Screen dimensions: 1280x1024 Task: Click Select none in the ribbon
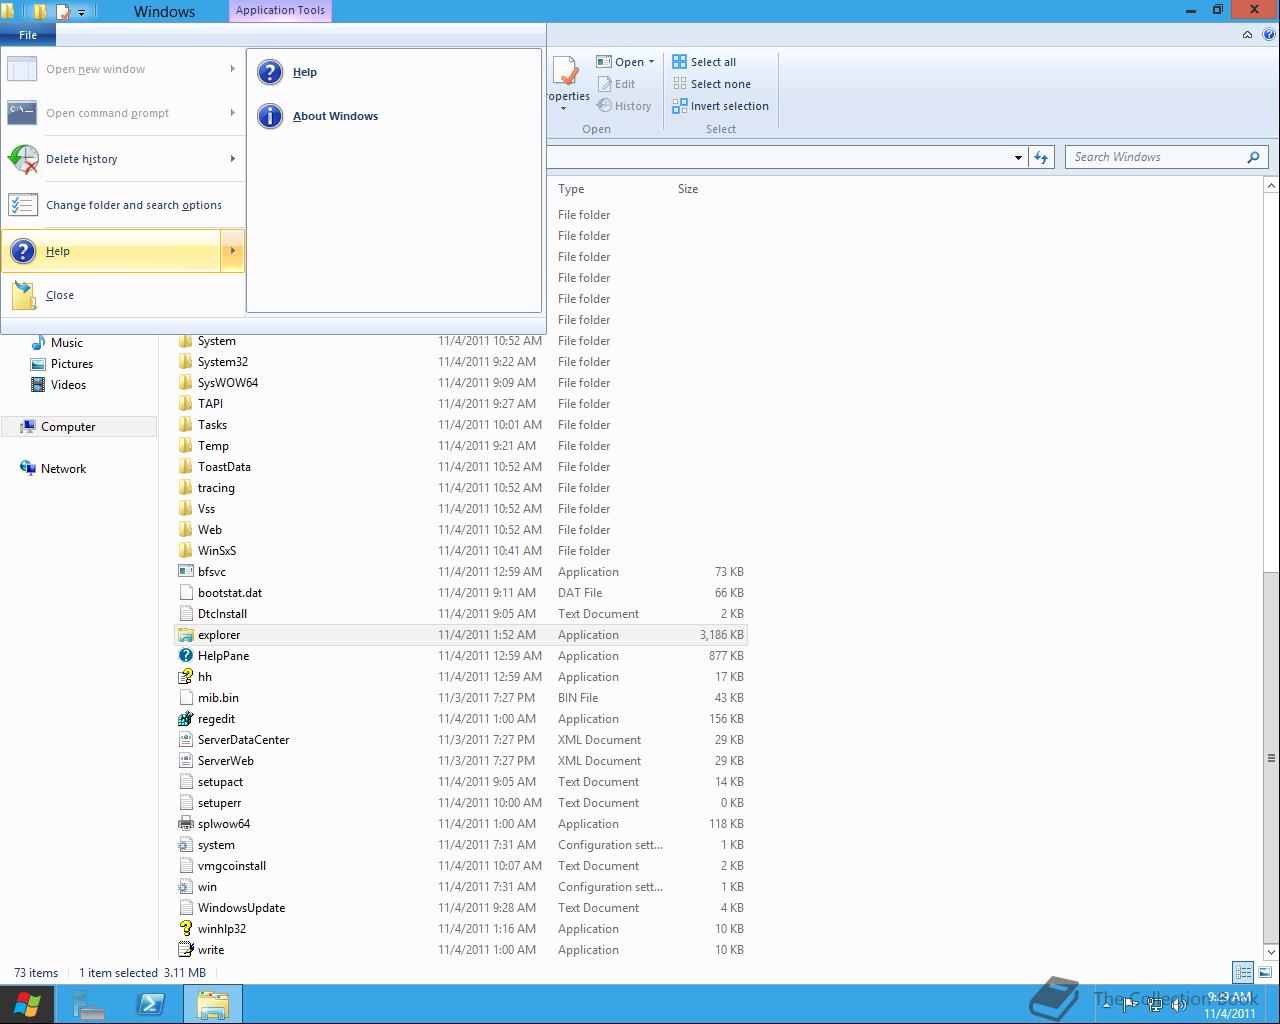(x=711, y=84)
